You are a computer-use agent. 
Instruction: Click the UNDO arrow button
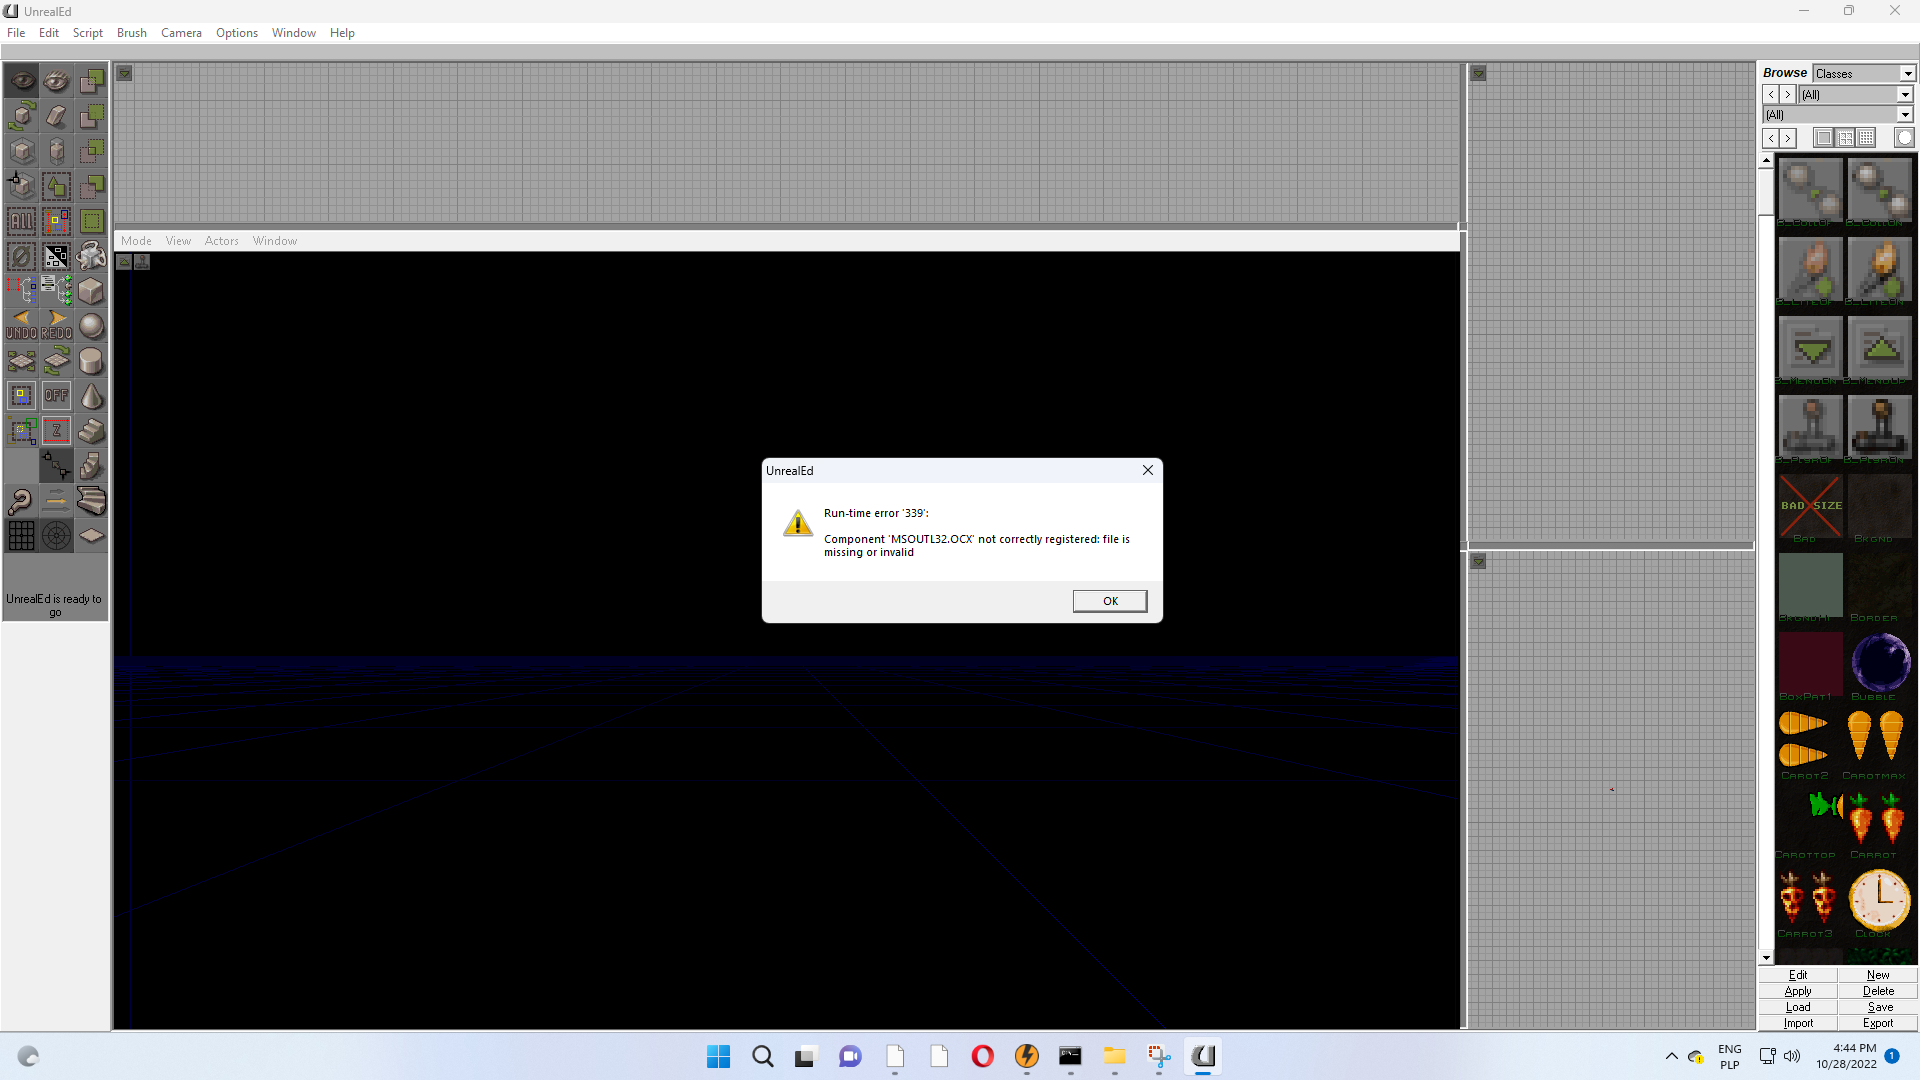point(22,326)
